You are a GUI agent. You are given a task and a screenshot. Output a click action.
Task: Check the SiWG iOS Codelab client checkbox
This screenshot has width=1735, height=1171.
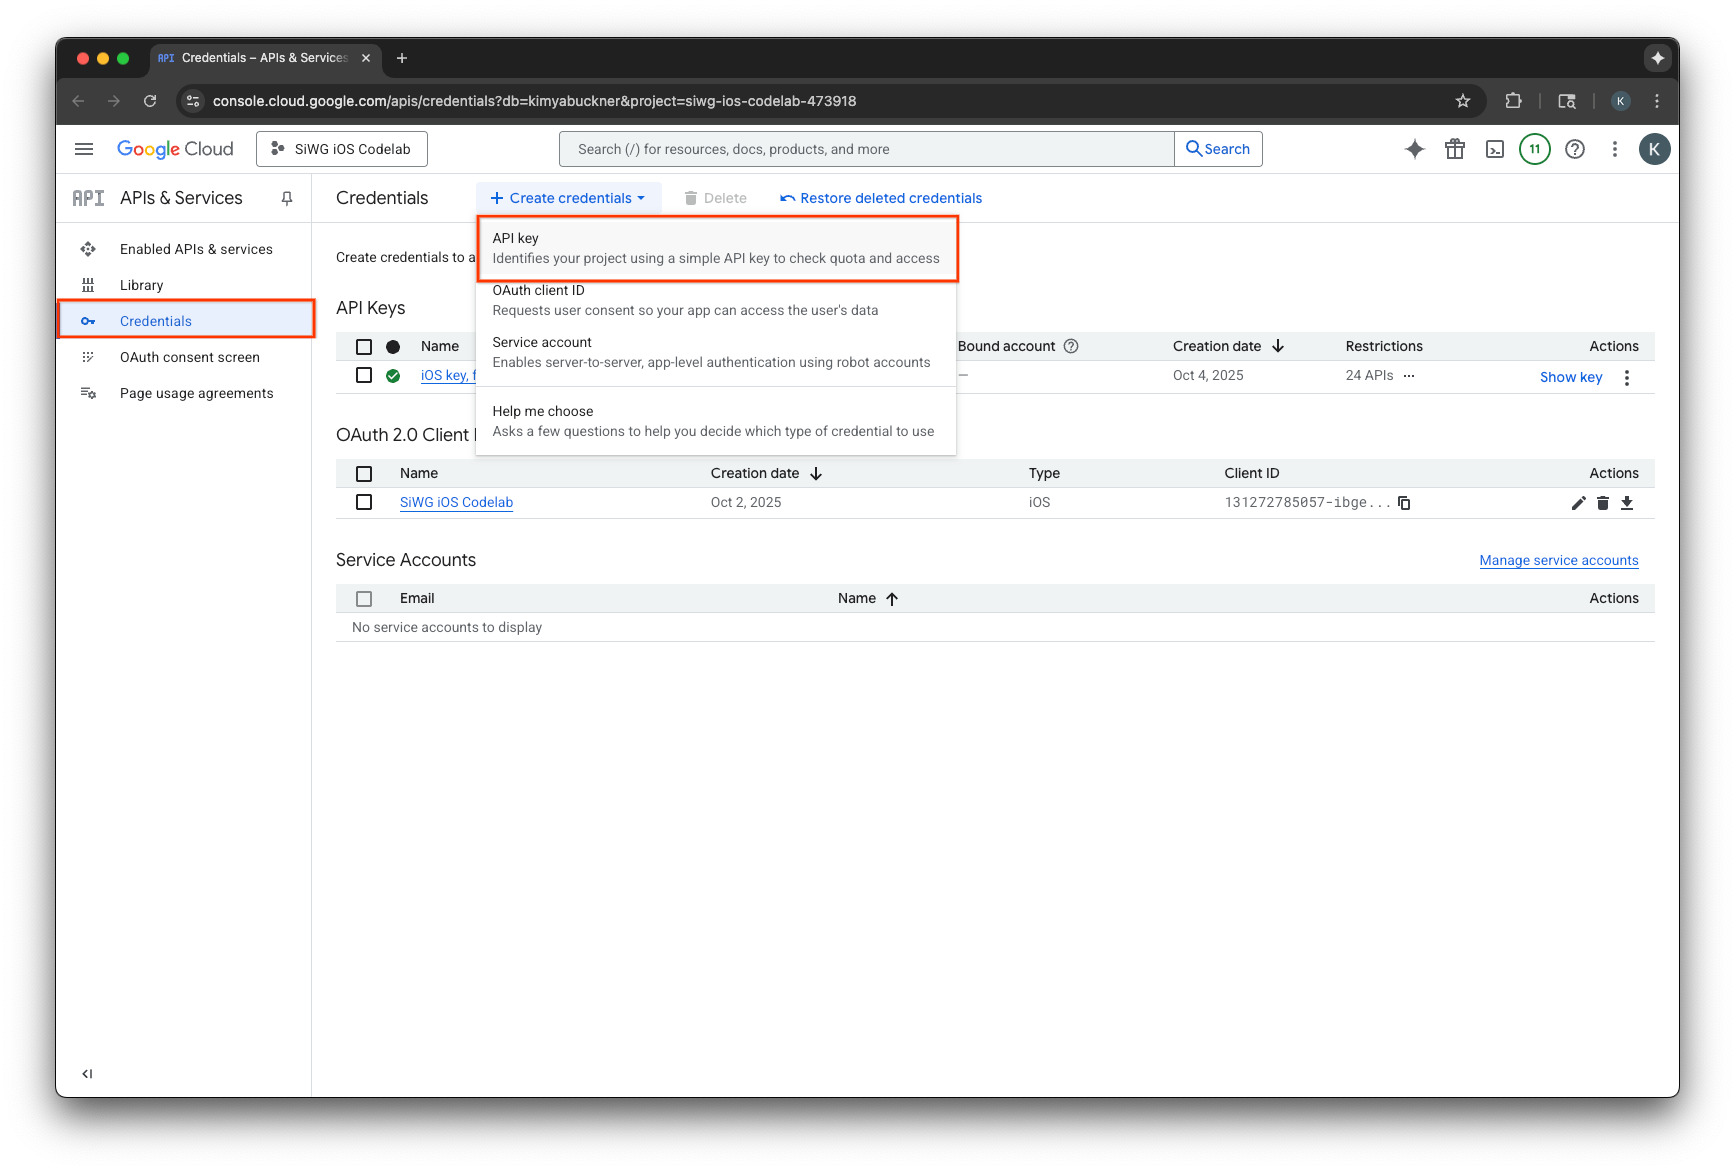point(364,502)
